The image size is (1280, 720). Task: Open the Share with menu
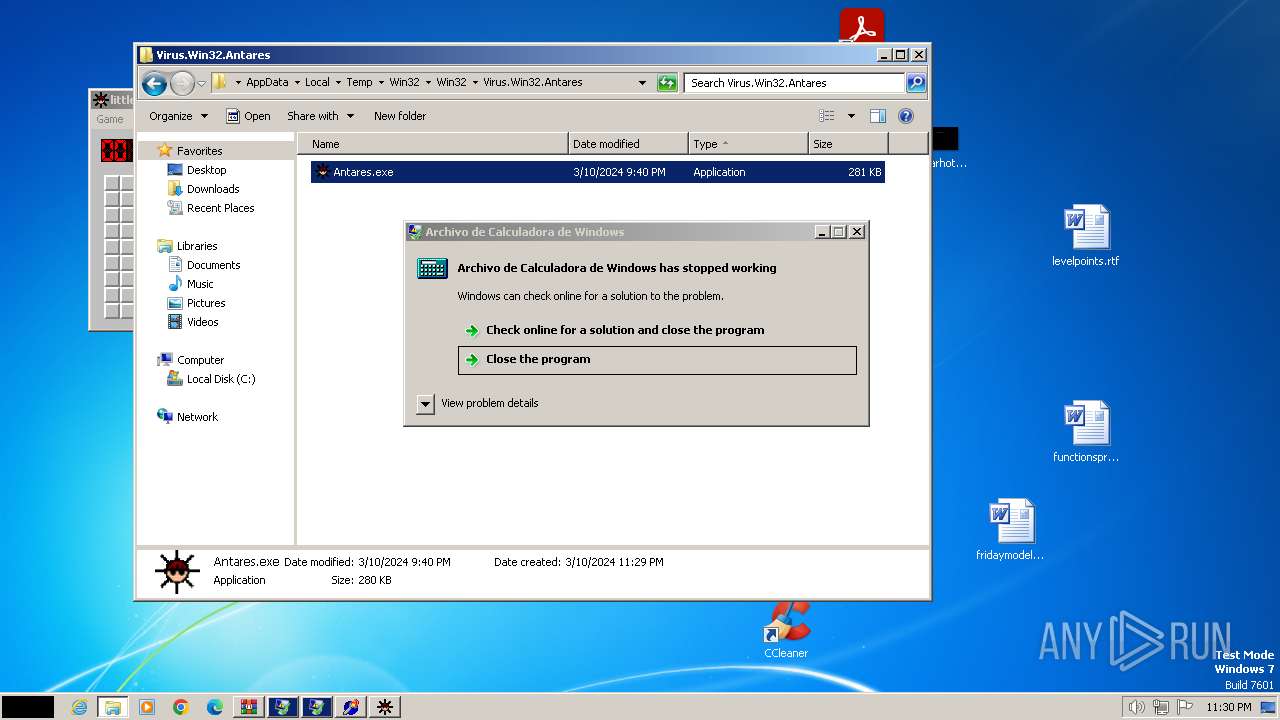click(320, 116)
